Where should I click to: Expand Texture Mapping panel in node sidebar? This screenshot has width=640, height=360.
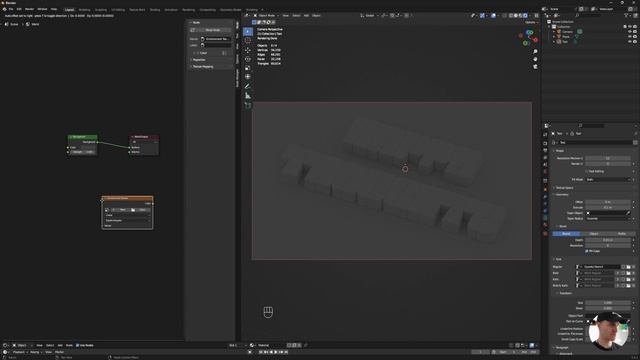pyautogui.click(x=202, y=67)
